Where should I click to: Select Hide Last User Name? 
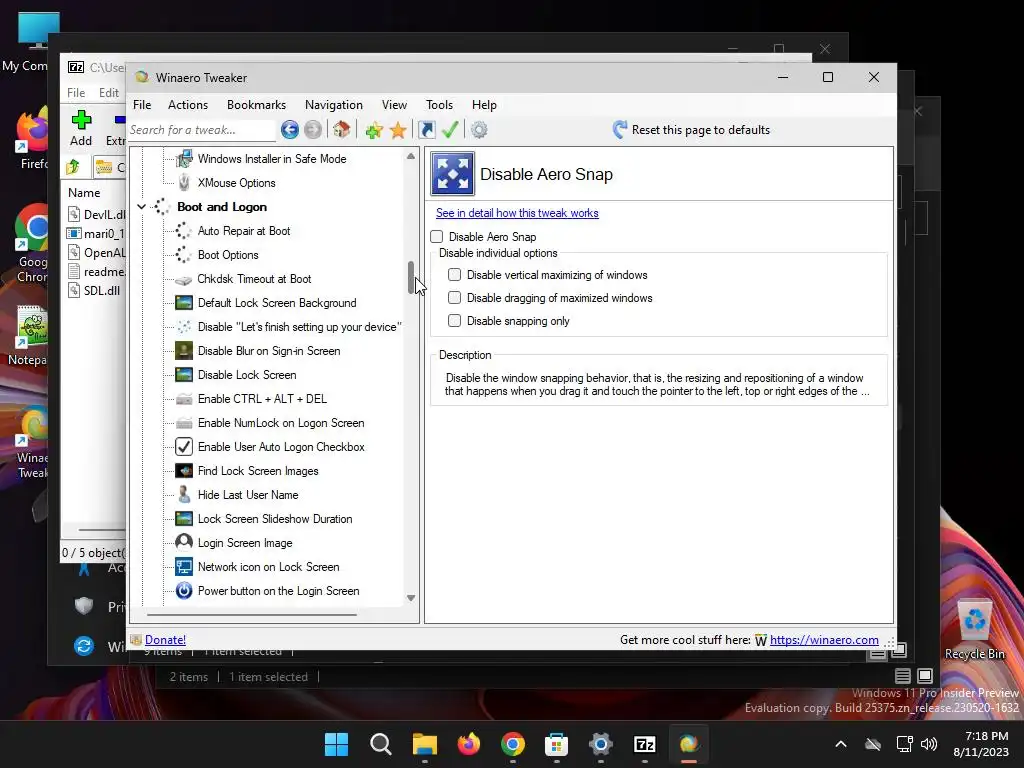point(248,495)
